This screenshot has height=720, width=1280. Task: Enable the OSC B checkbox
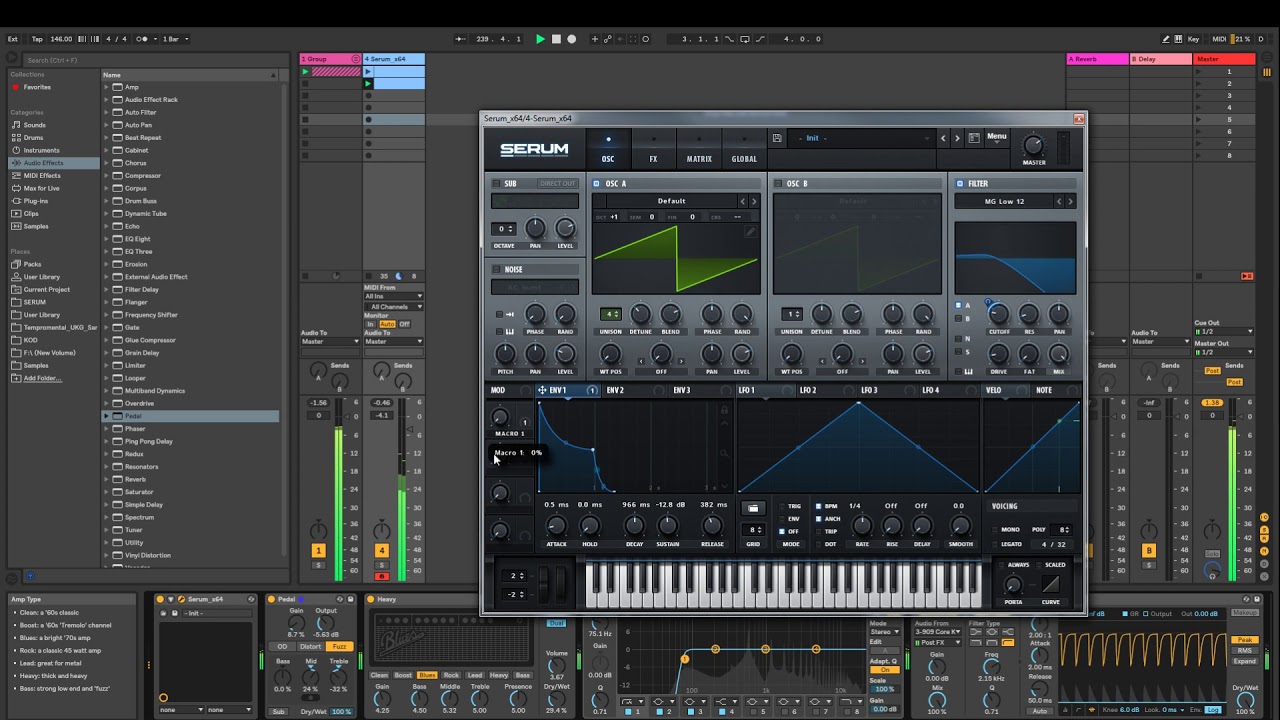[778, 184]
